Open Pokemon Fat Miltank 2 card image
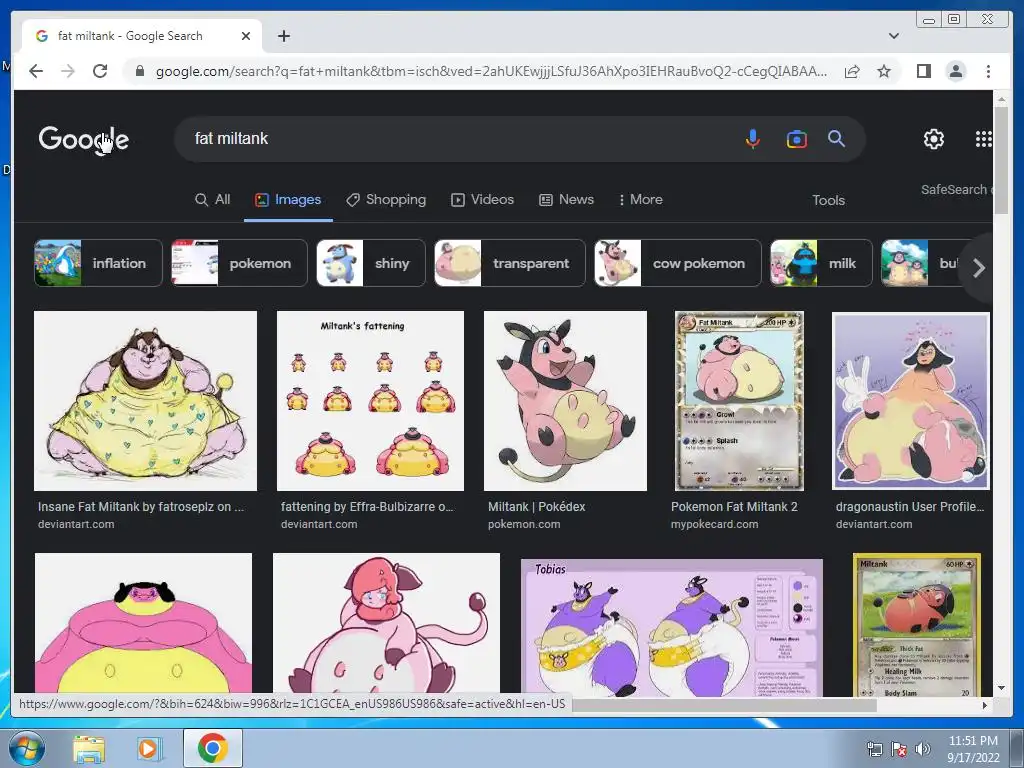Screen dimensions: 1024x768 pos(739,400)
